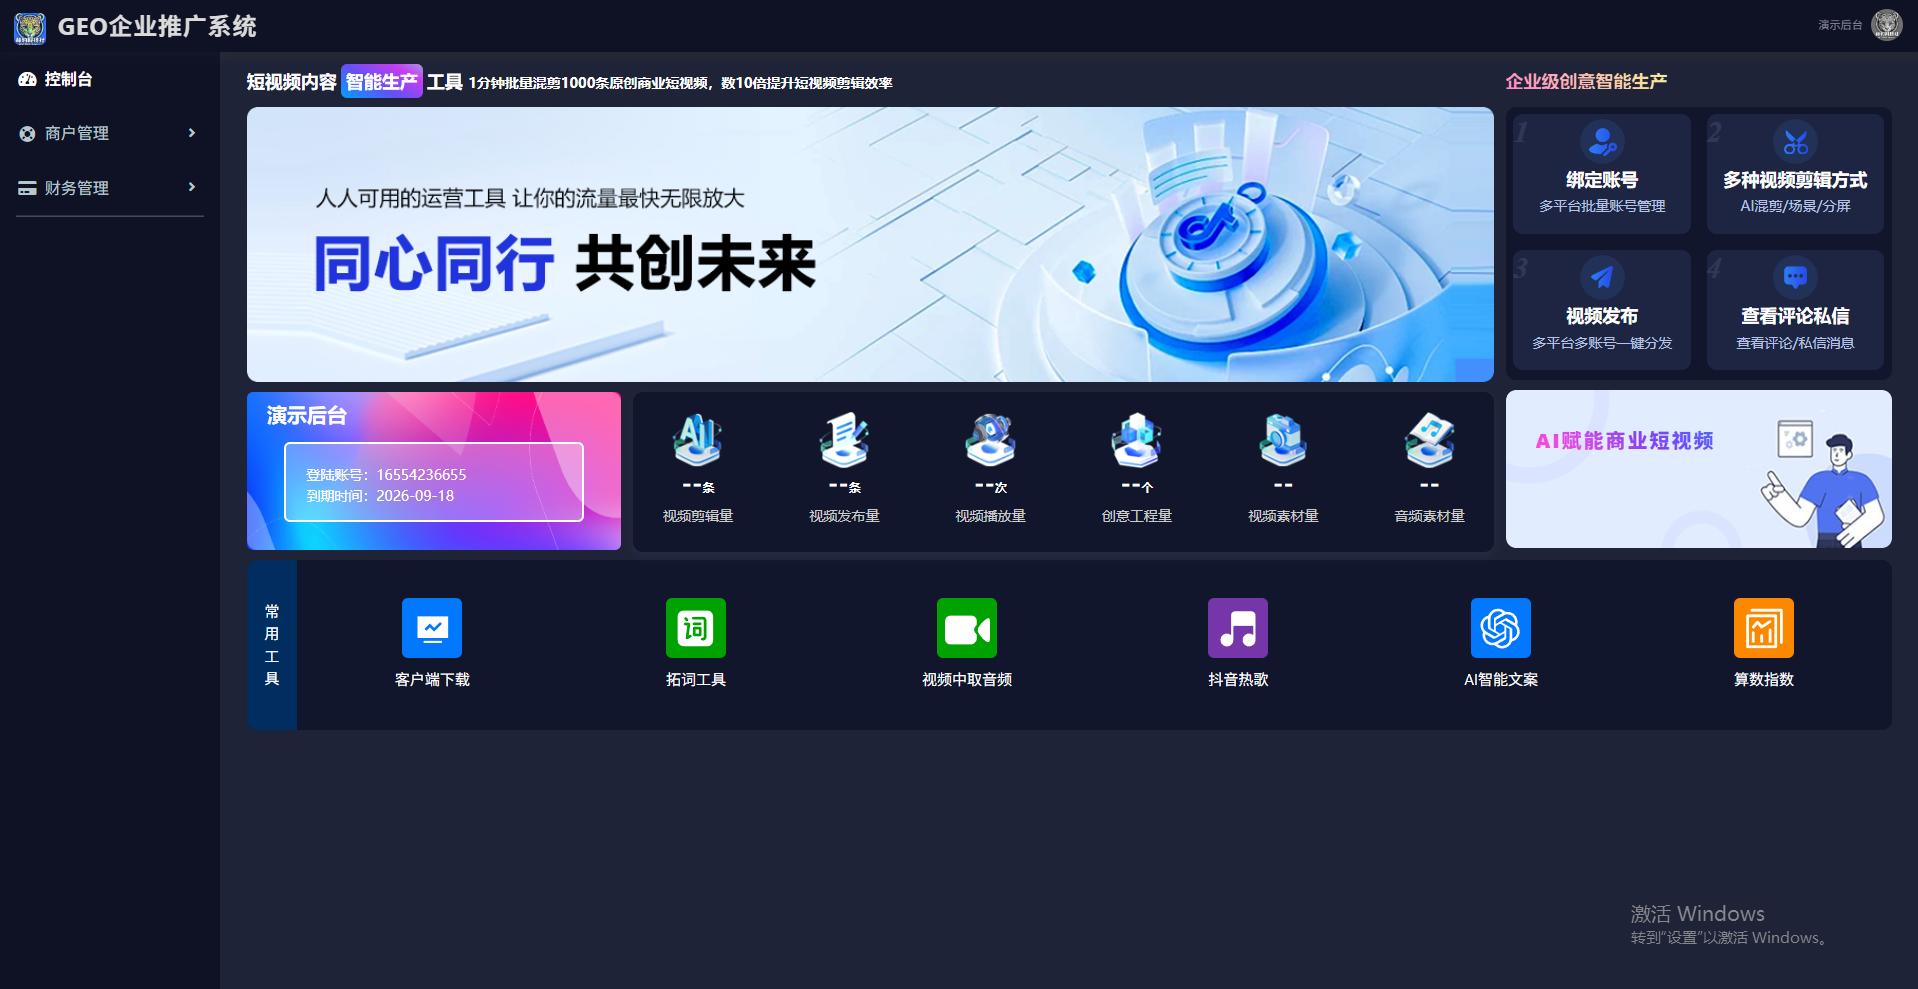
Task: Open the 算数指数 orange chart icon
Action: coord(1764,628)
